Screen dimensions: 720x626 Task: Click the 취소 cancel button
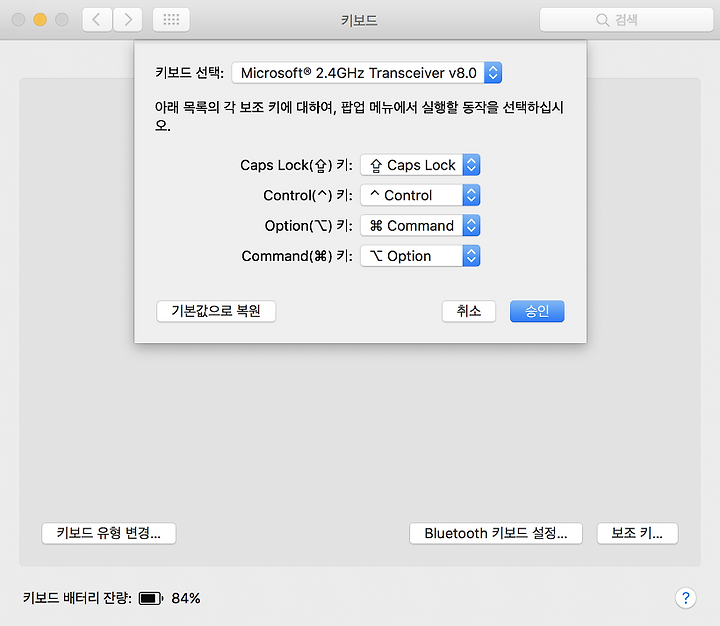coord(469,311)
